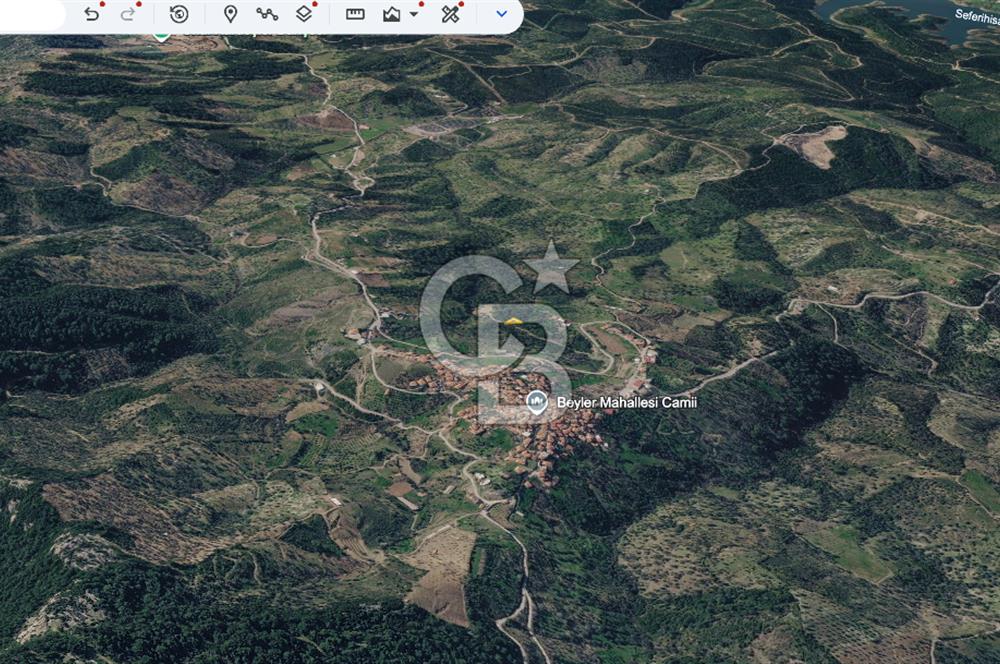Select the yellow highlighted parcel polygon
Screen dimensions: 1000x664
click(x=513, y=321)
